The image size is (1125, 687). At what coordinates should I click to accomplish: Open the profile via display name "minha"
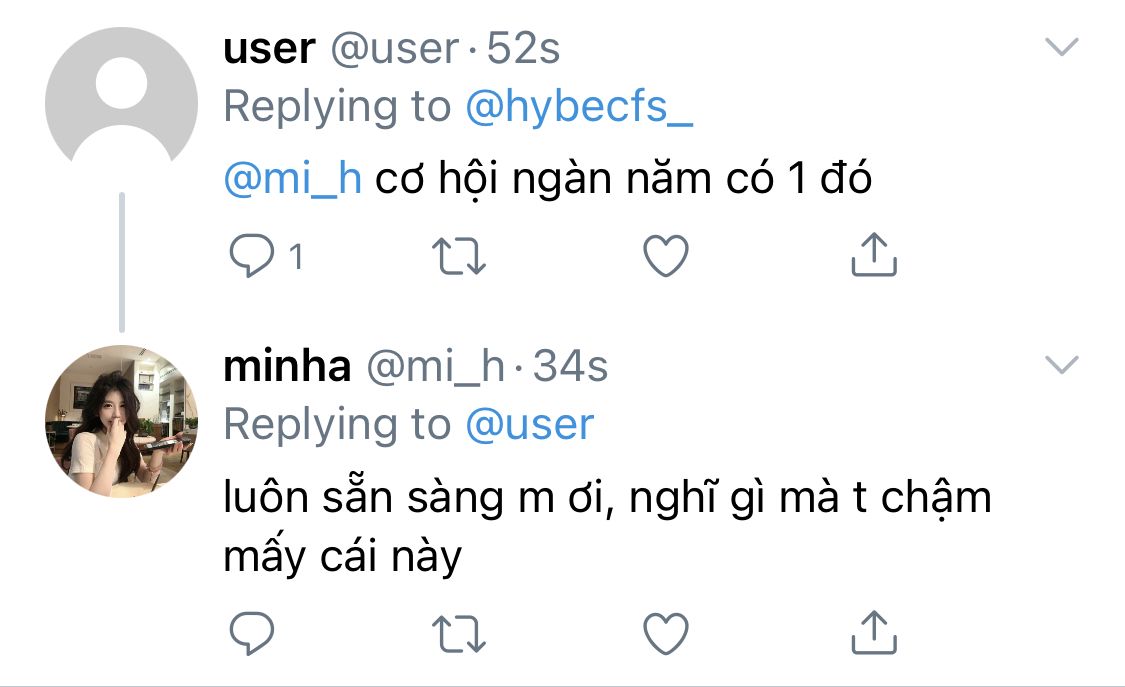287,368
